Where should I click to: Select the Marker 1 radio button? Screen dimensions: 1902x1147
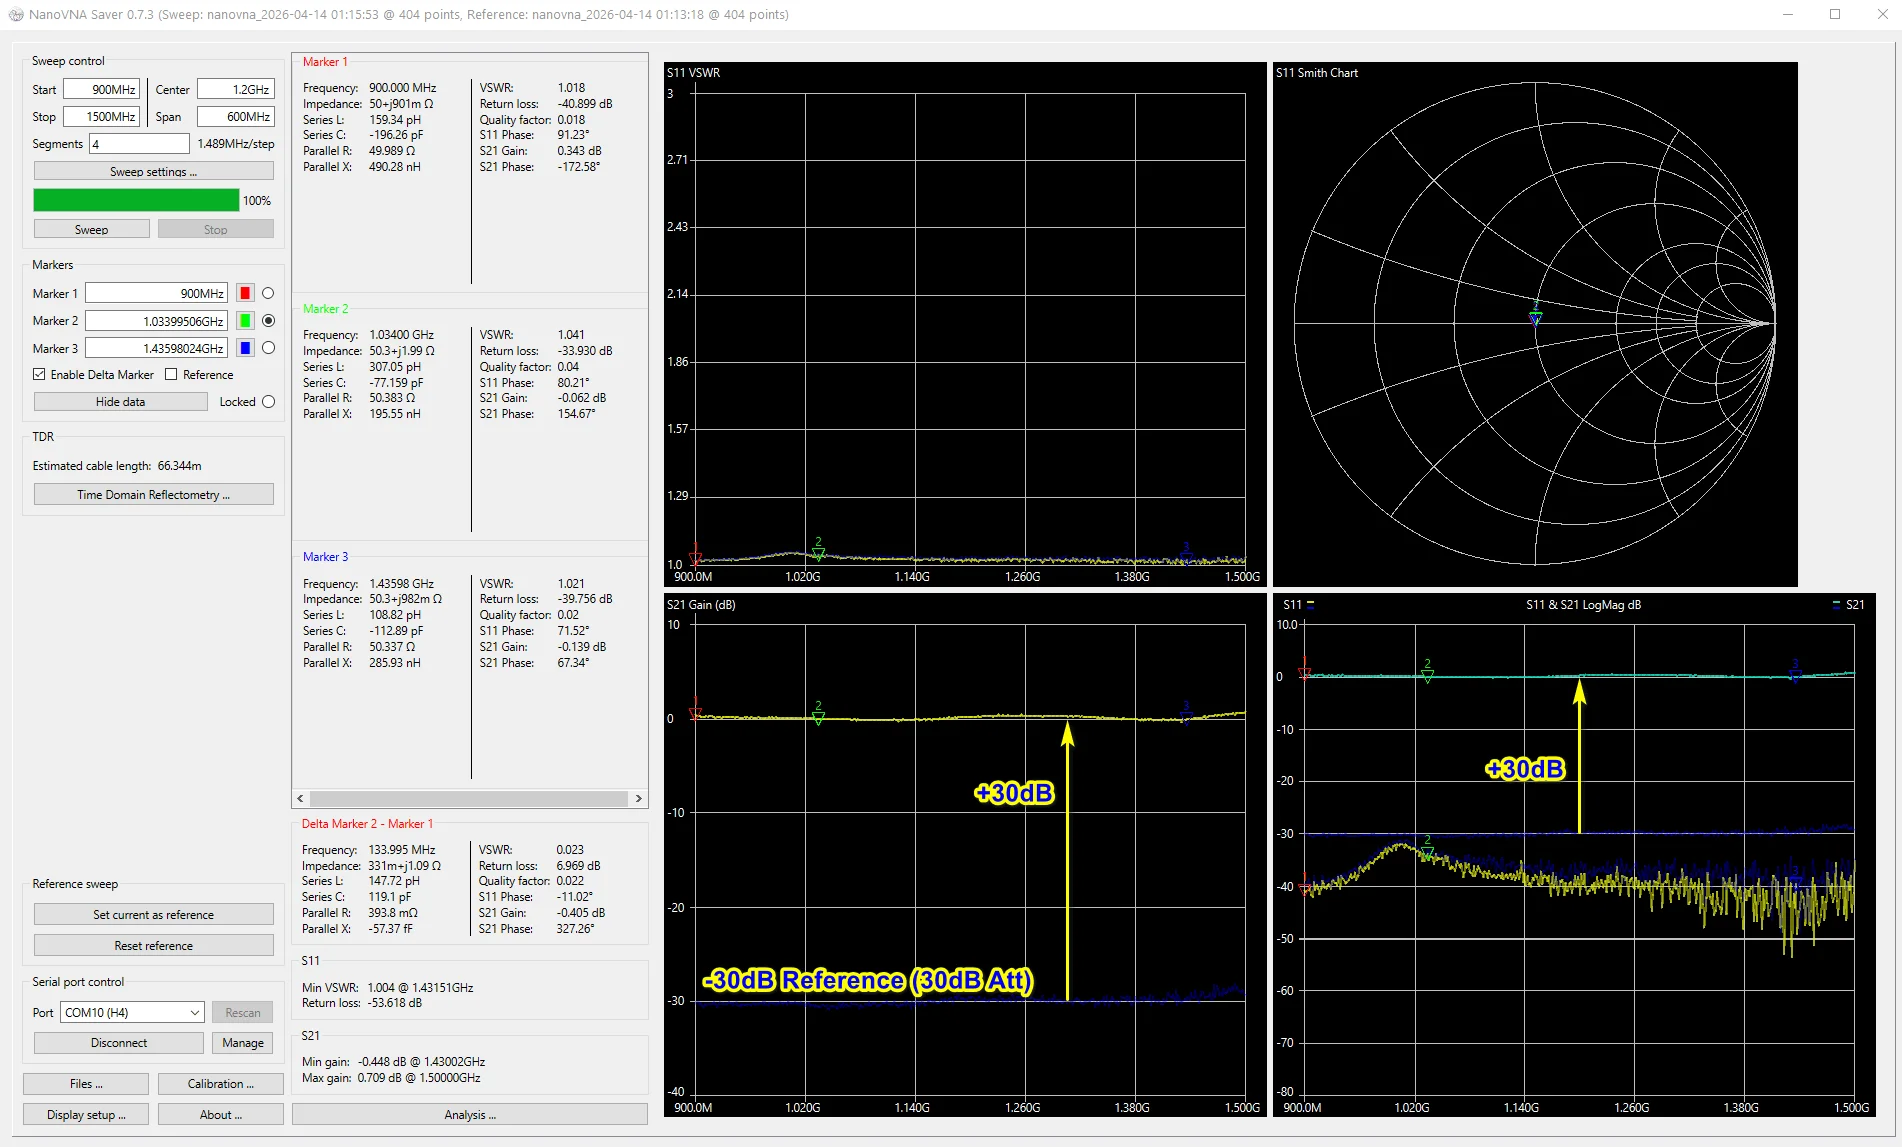268,293
